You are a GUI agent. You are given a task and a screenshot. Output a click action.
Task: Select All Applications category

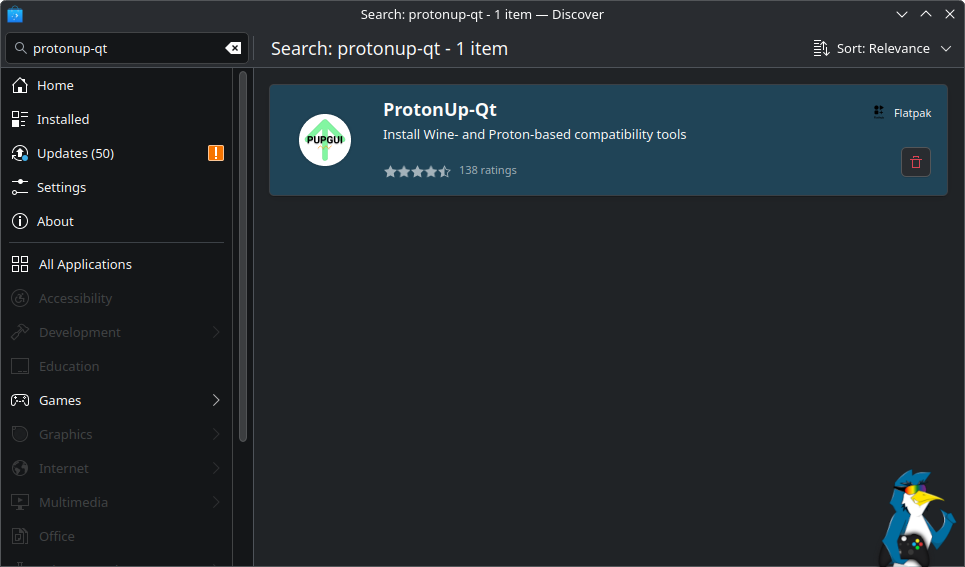(x=85, y=264)
